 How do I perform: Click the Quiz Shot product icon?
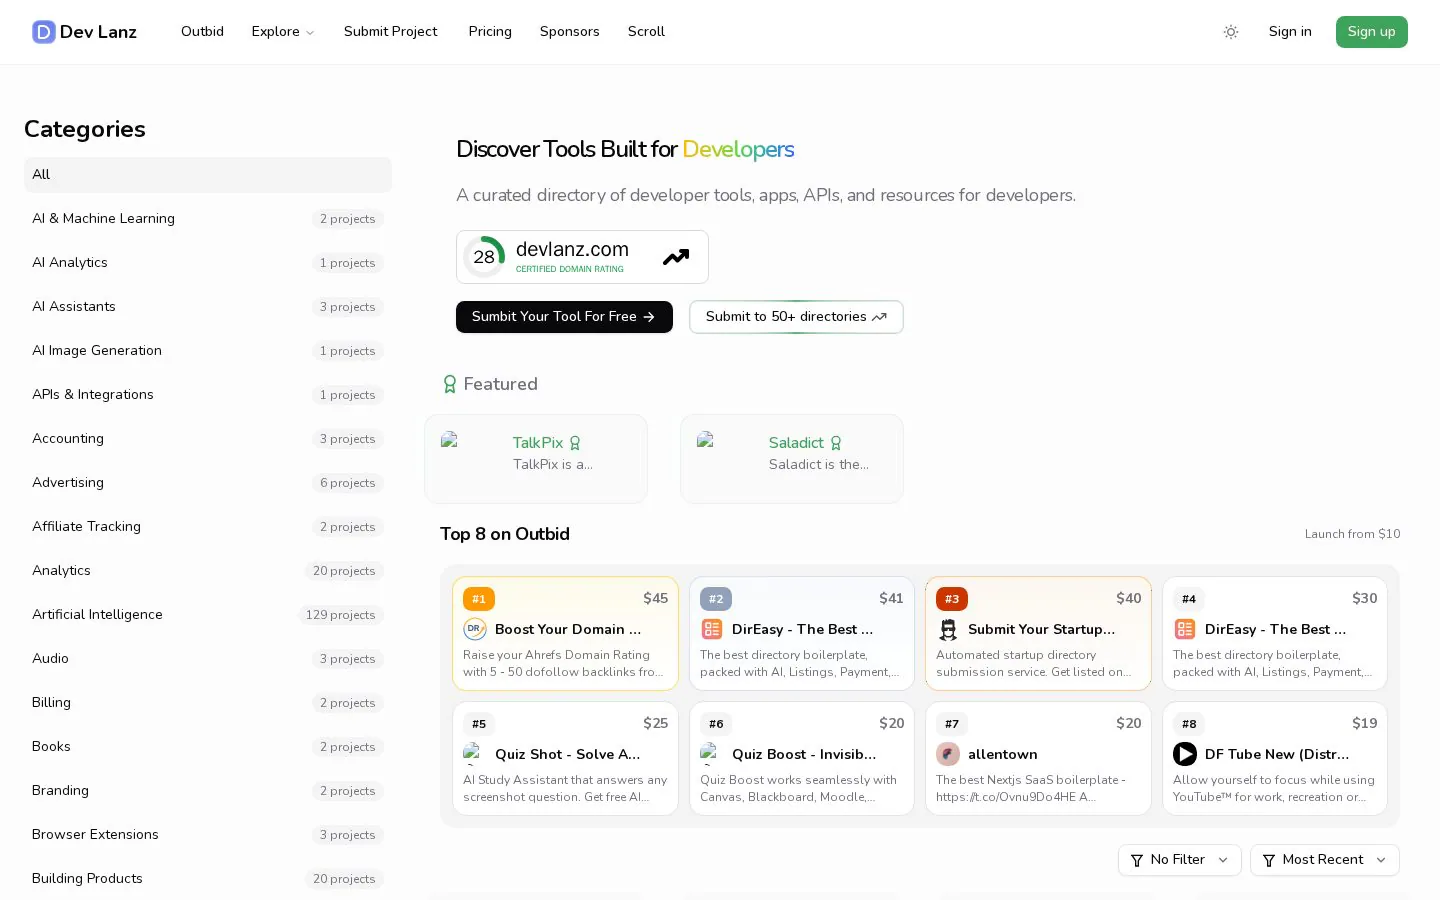[475, 754]
